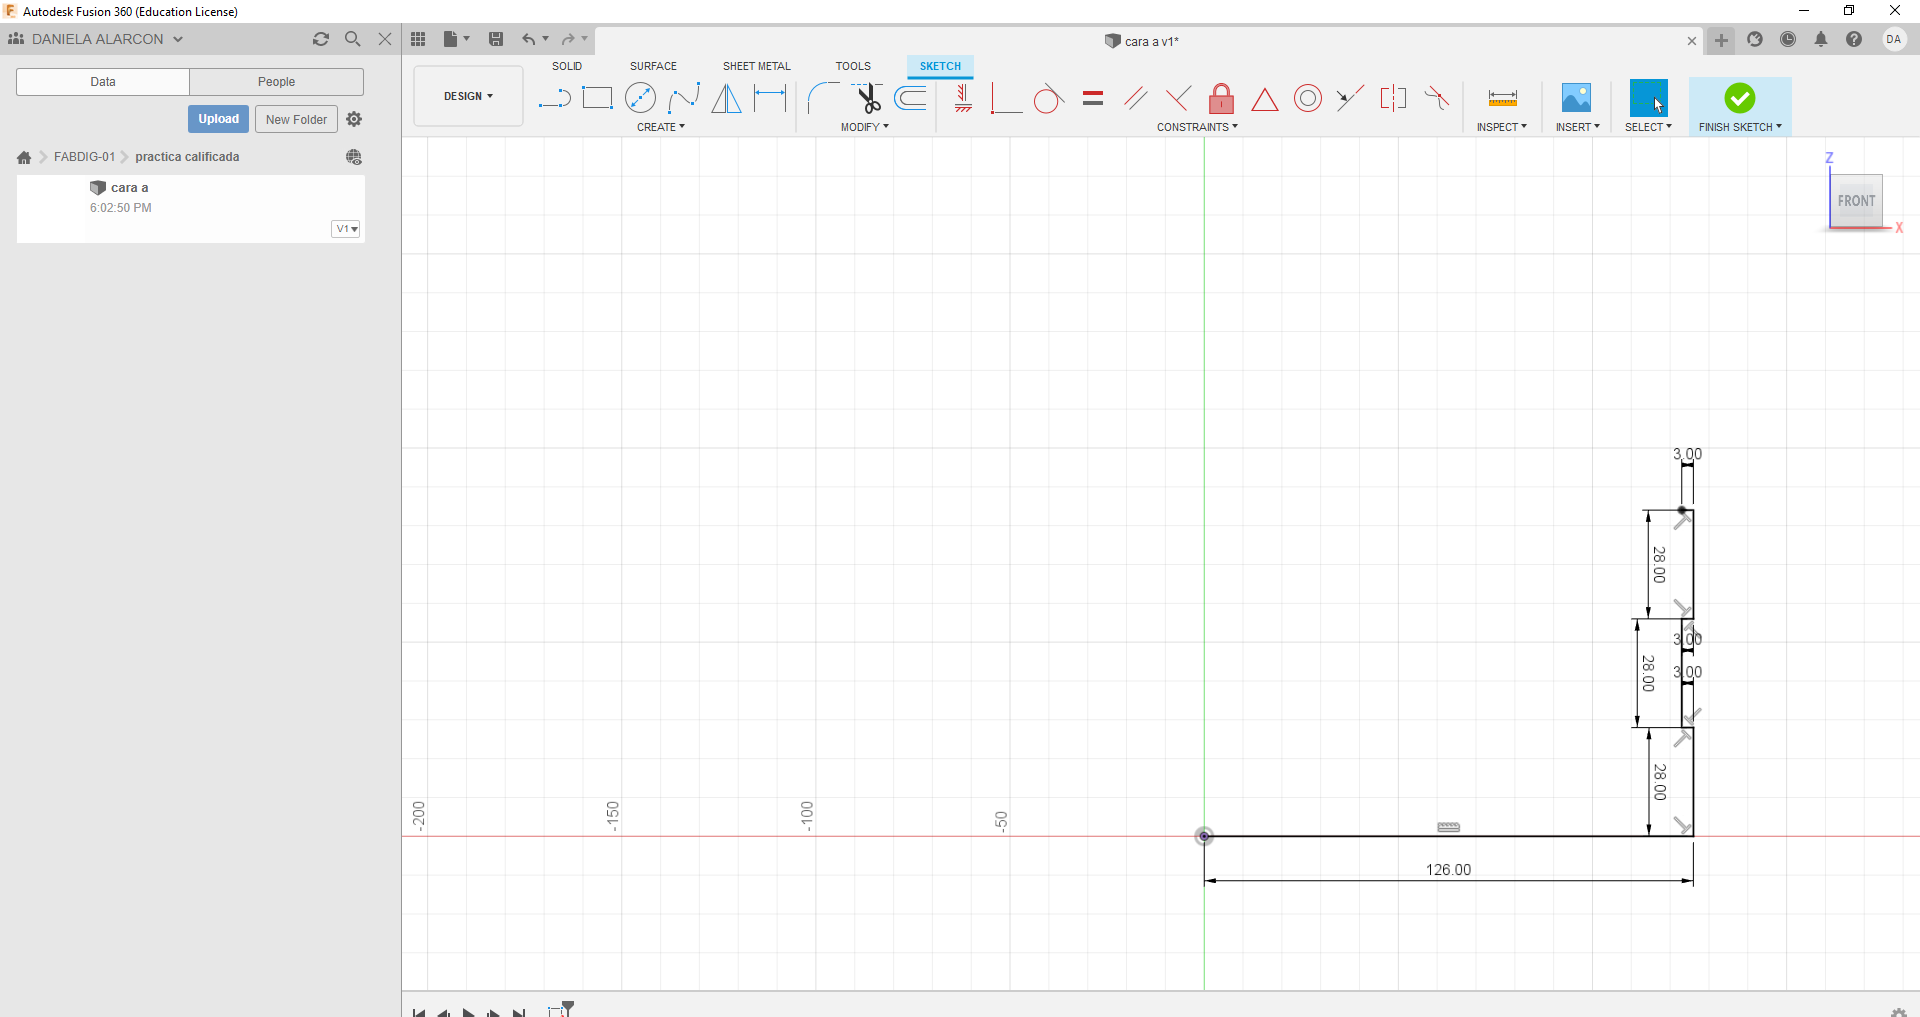This screenshot has width=1920, height=1017.
Task: Redo the last action
Action: [568, 39]
